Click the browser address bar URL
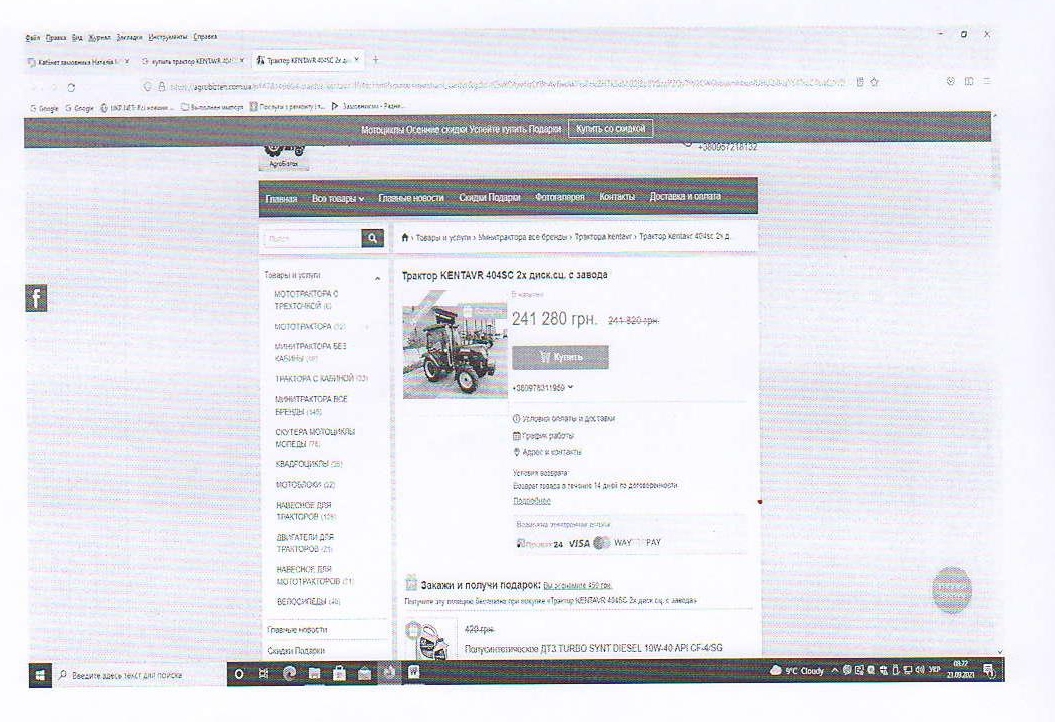The width and height of the screenshot is (1055, 722). [x=508, y=85]
